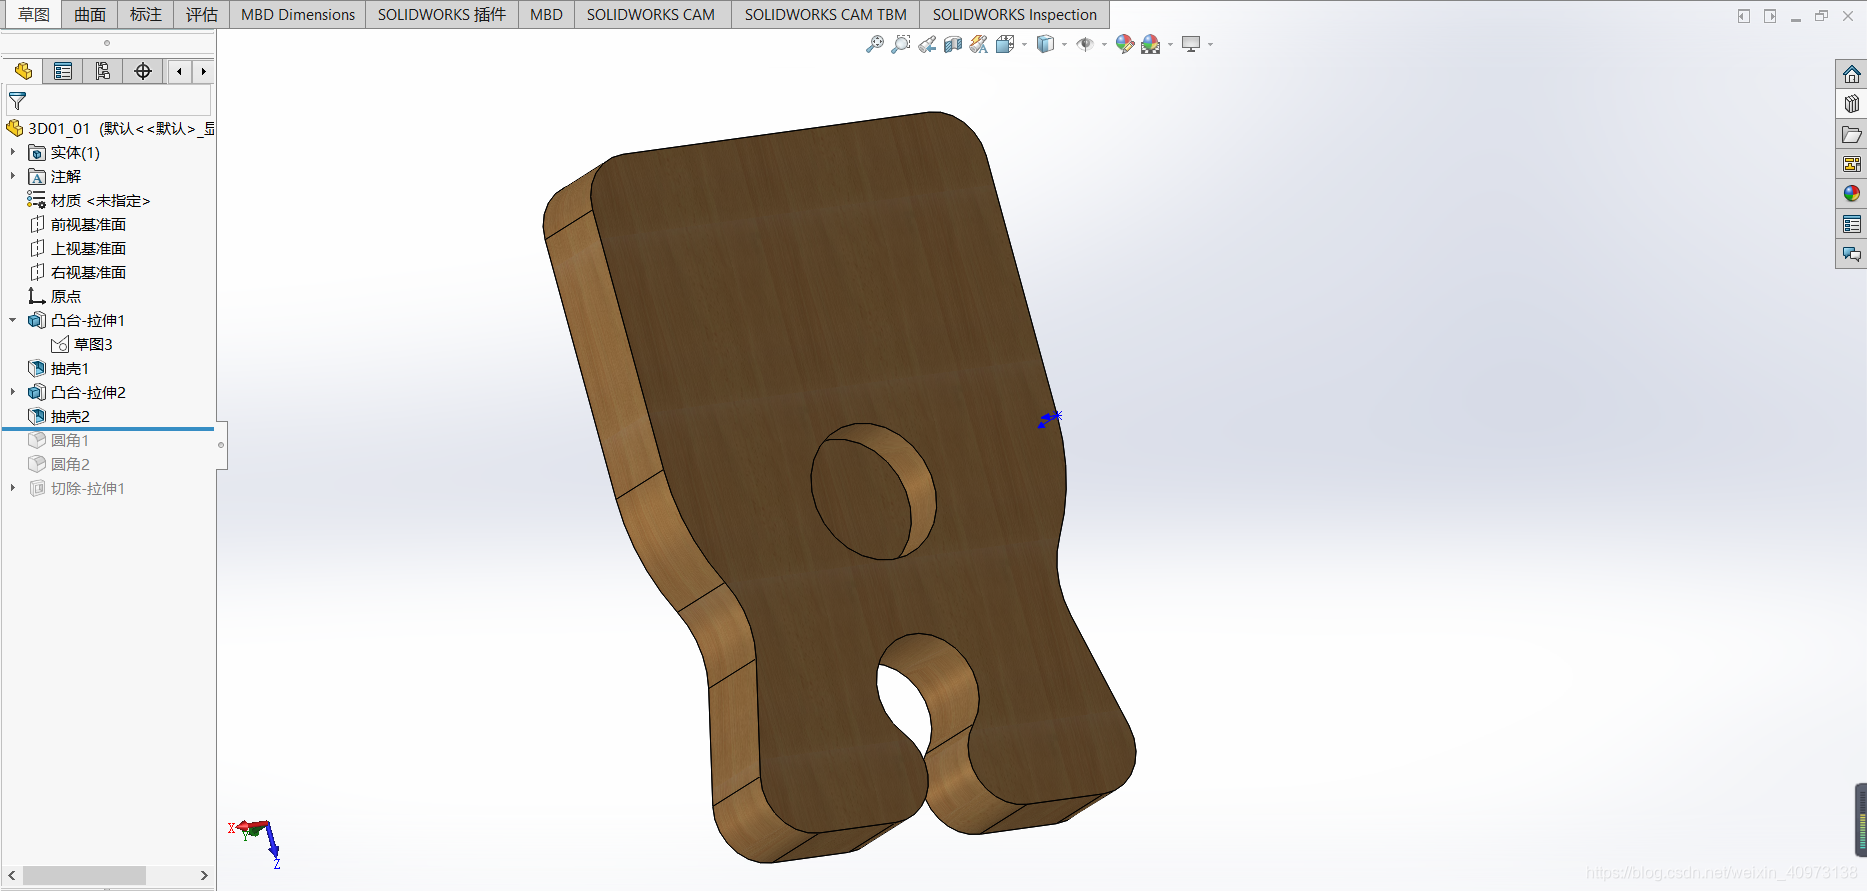The width and height of the screenshot is (1867, 891).
Task: Open the File Explorer task pane folder
Action: point(1851,134)
